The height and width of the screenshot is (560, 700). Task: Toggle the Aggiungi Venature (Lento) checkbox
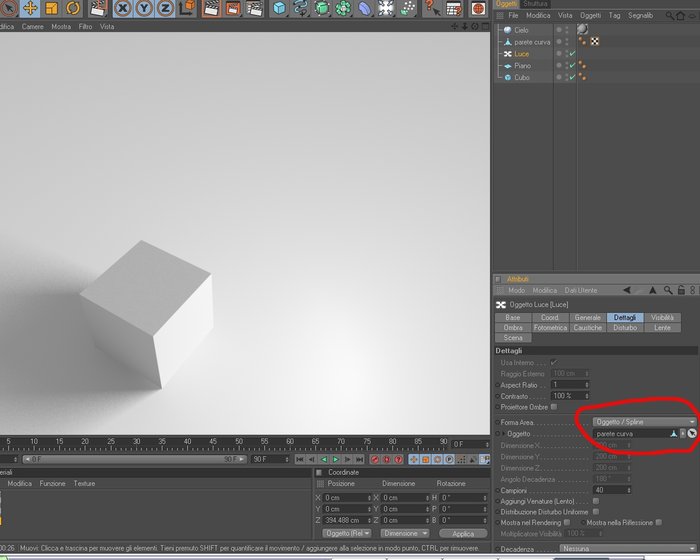click(596, 501)
